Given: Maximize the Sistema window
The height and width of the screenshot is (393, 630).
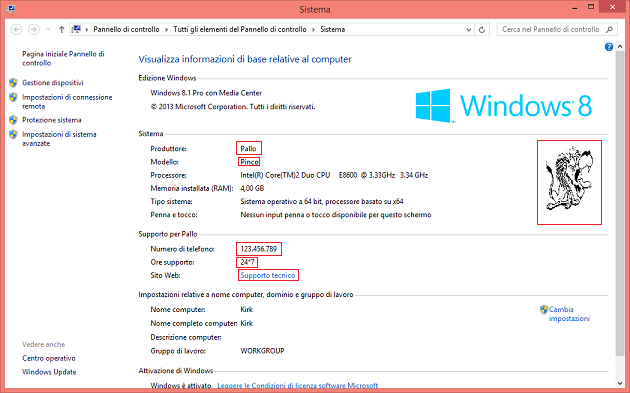Looking at the screenshot, I should pos(591,7).
